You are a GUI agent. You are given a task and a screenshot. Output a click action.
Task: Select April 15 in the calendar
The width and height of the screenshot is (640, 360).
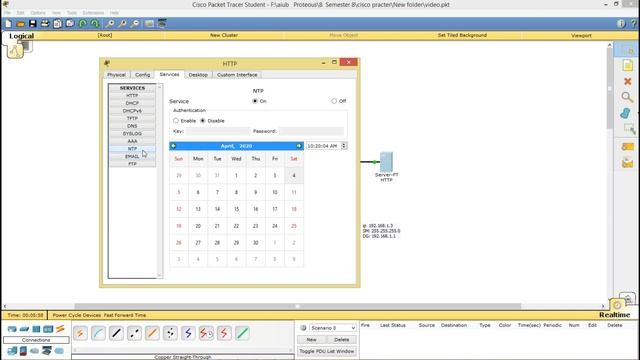coord(236,209)
